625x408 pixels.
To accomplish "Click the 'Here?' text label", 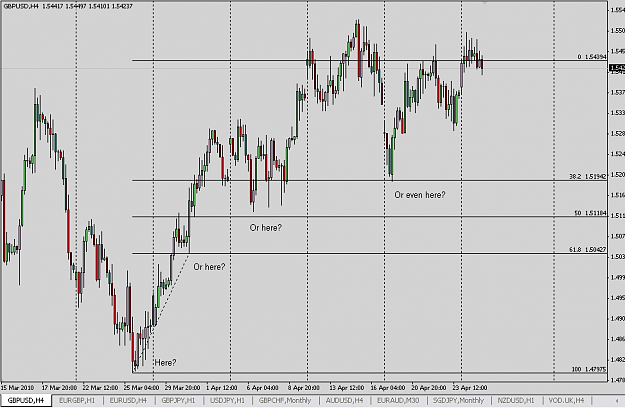I will 165,363.
